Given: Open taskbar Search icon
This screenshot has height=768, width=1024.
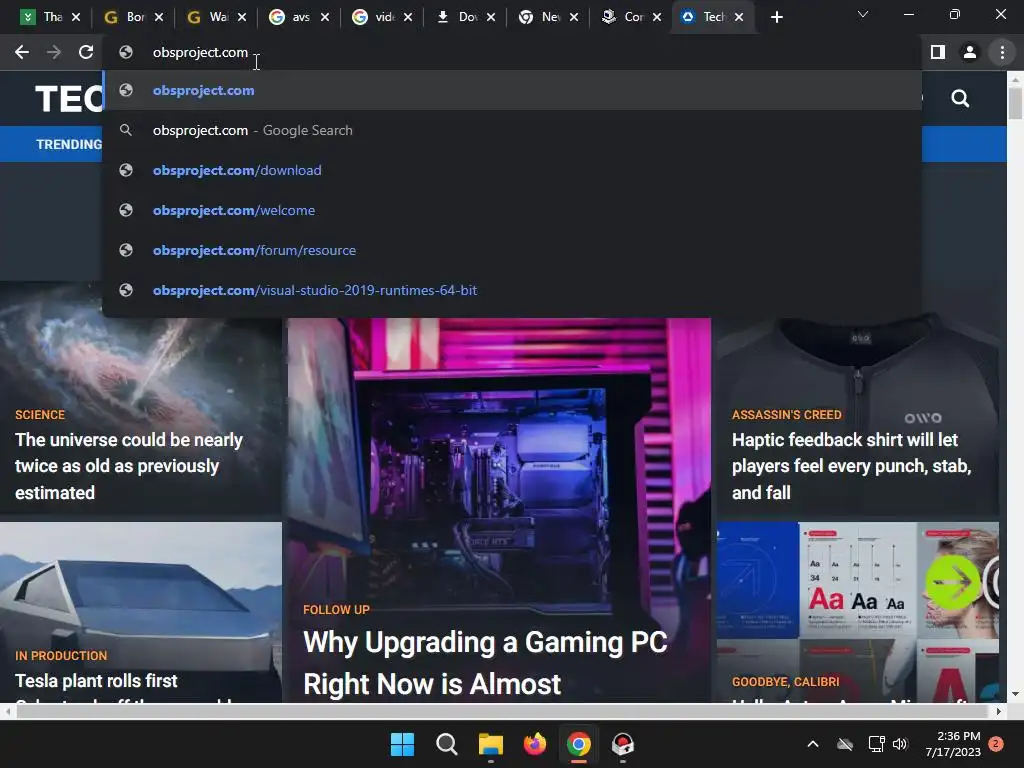Looking at the screenshot, I should pyautogui.click(x=447, y=744).
